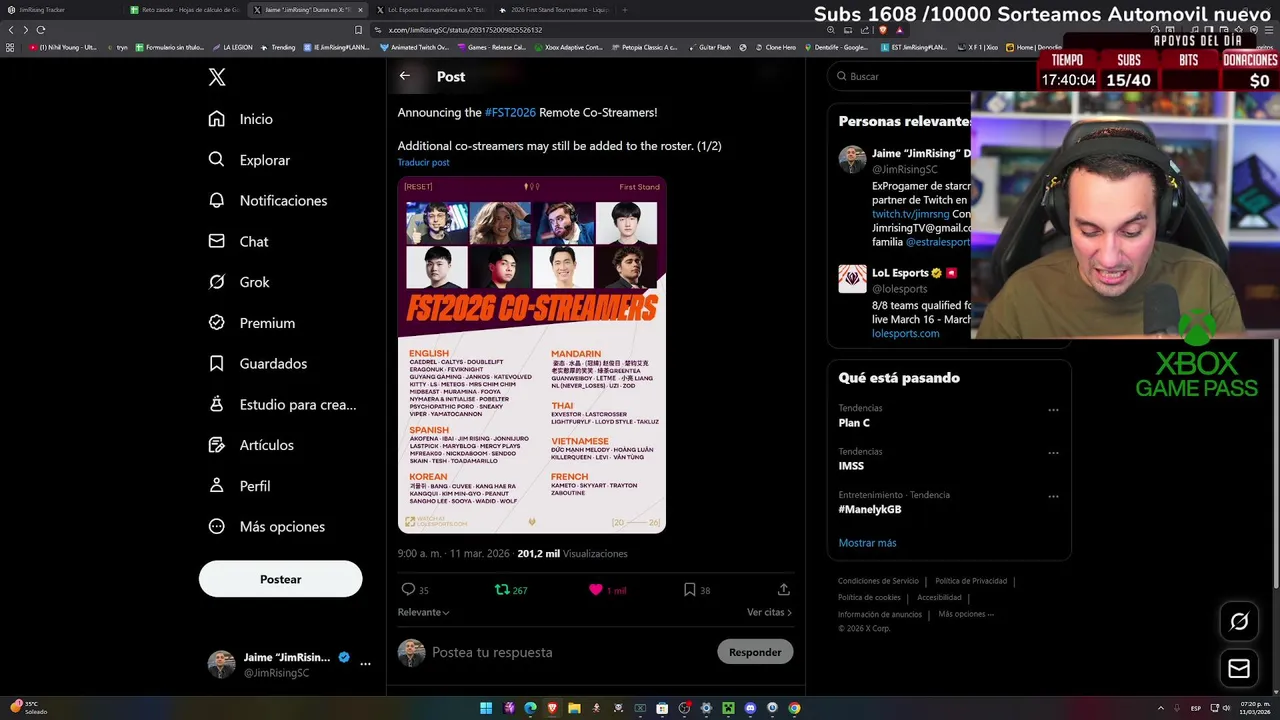
Task: Switch to 2026 First Stand Tournament tab
Action: click(554, 10)
